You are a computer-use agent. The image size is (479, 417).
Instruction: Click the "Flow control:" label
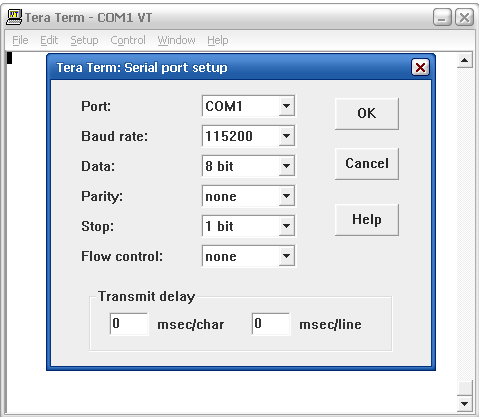coord(122,256)
